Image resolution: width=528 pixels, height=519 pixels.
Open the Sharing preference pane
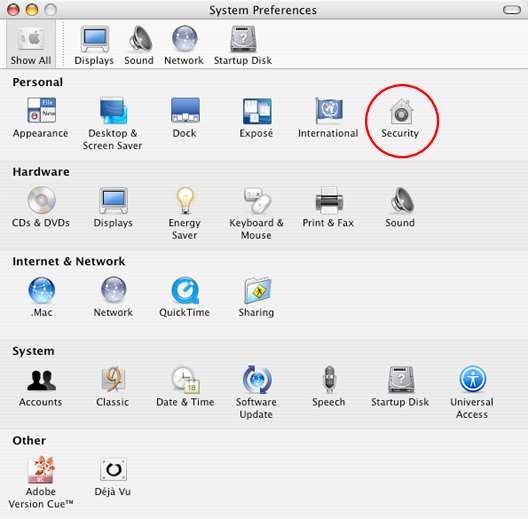(x=257, y=297)
